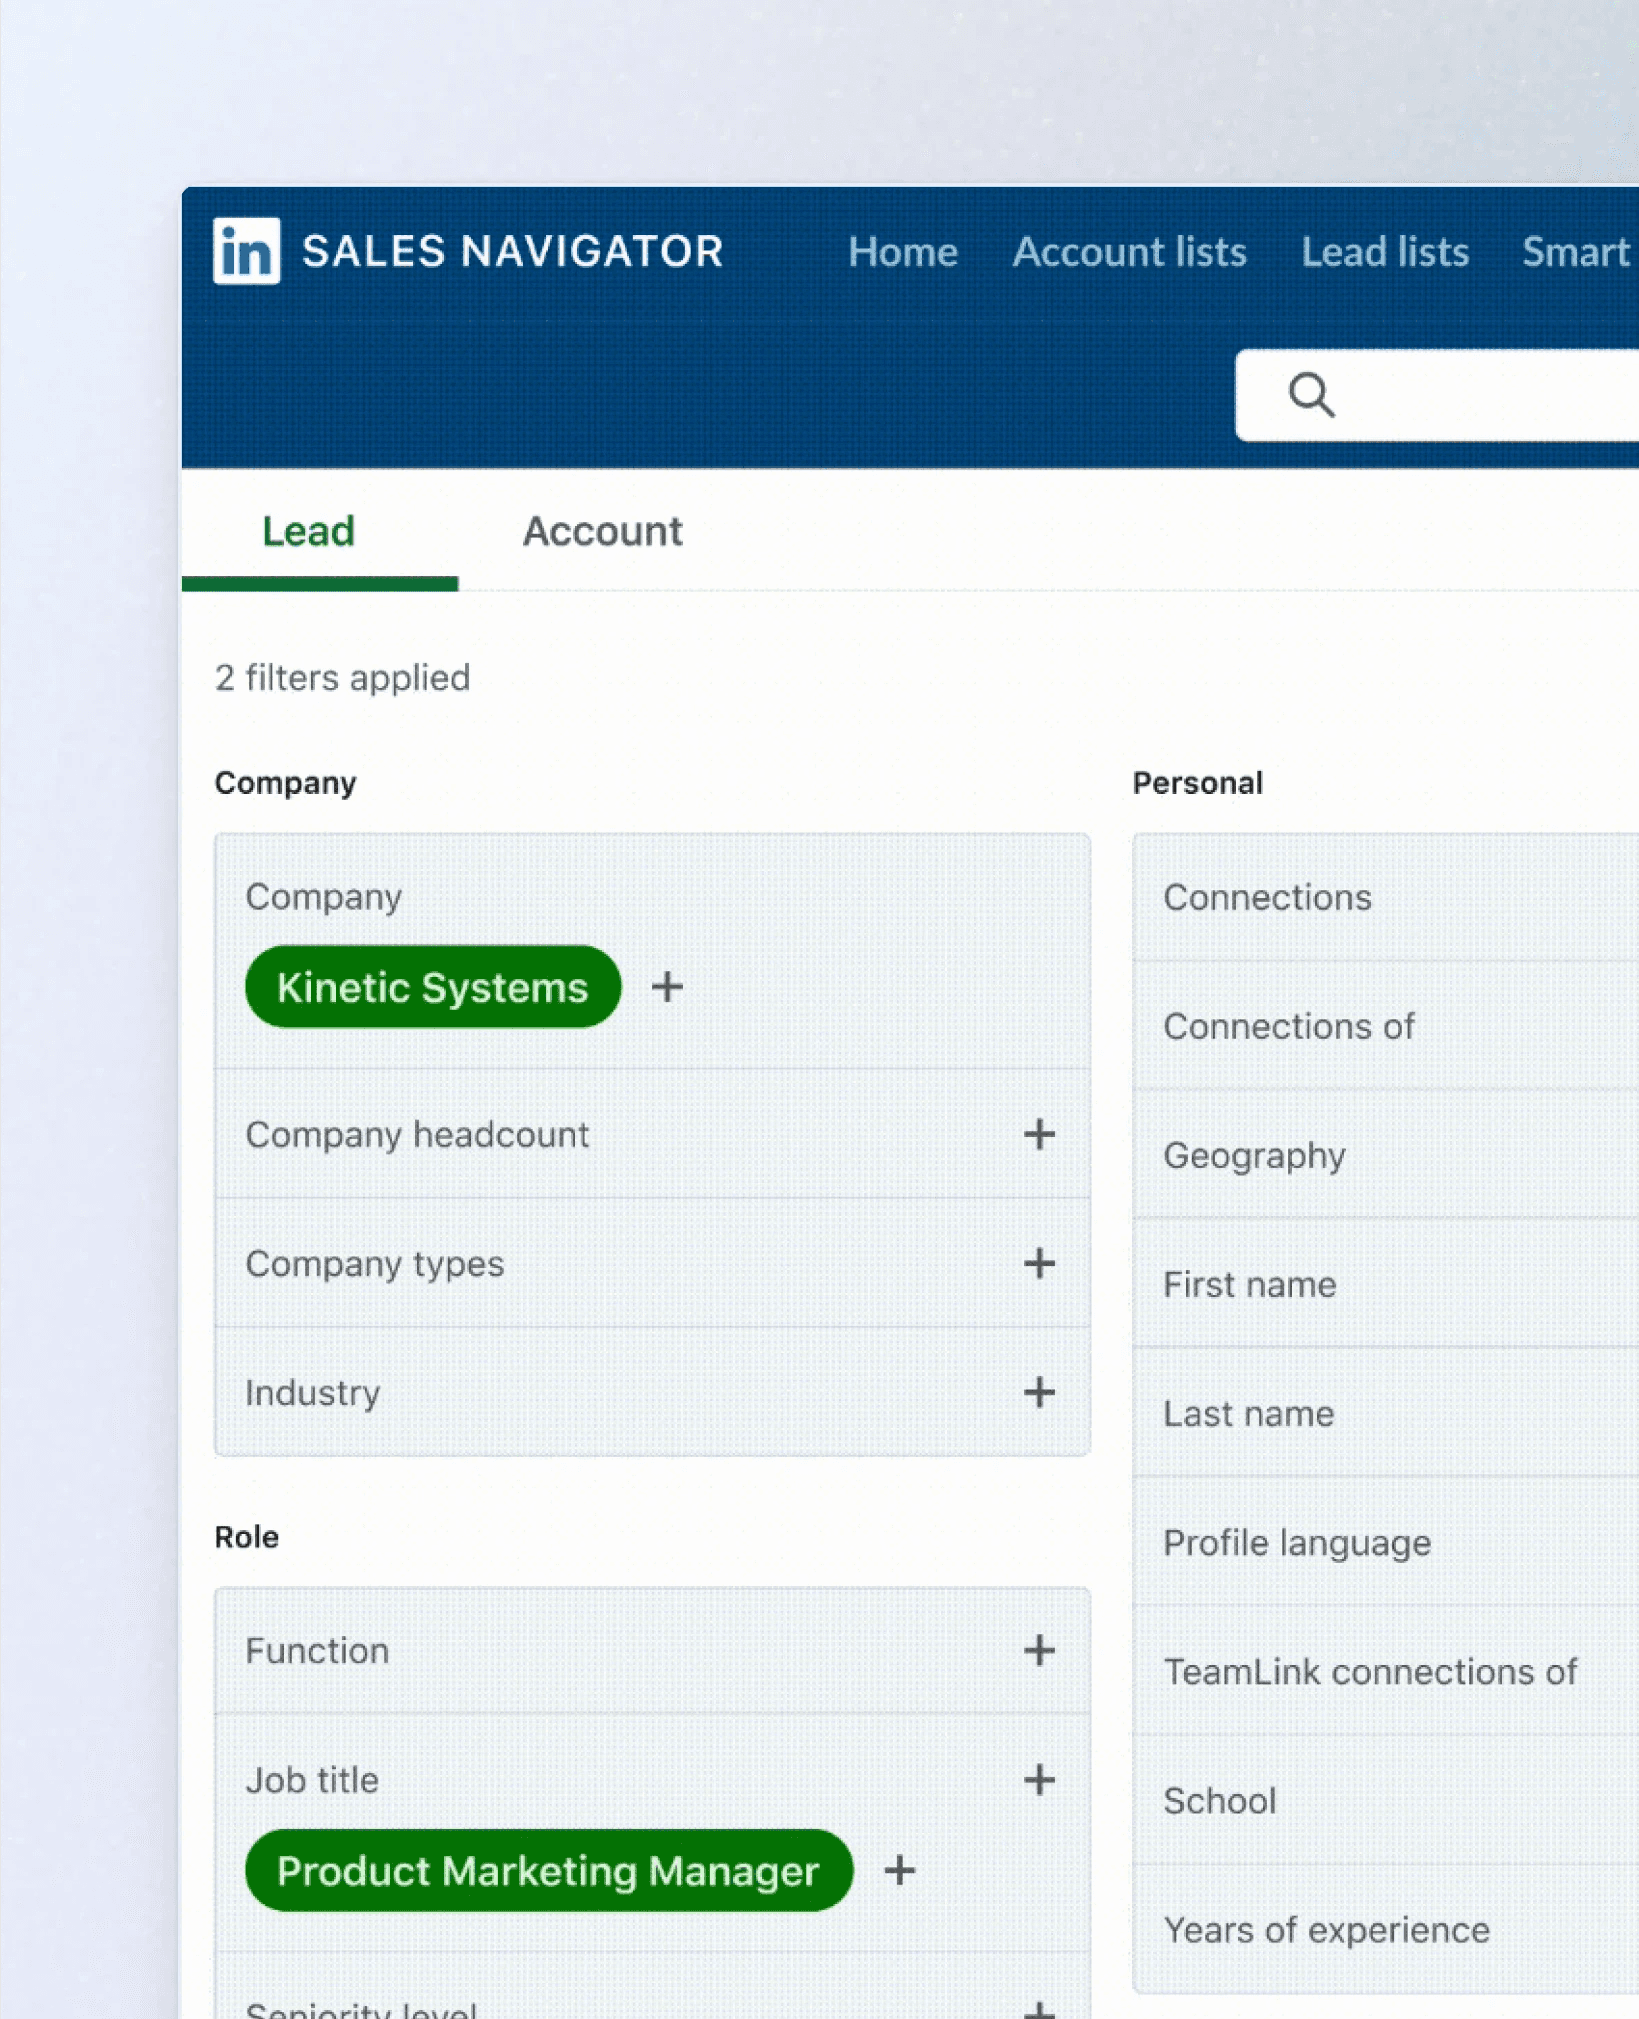The width and height of the screenshot is (1639, 2019).
Task: Click the Seniority level label
Action: click(361, 2009)
